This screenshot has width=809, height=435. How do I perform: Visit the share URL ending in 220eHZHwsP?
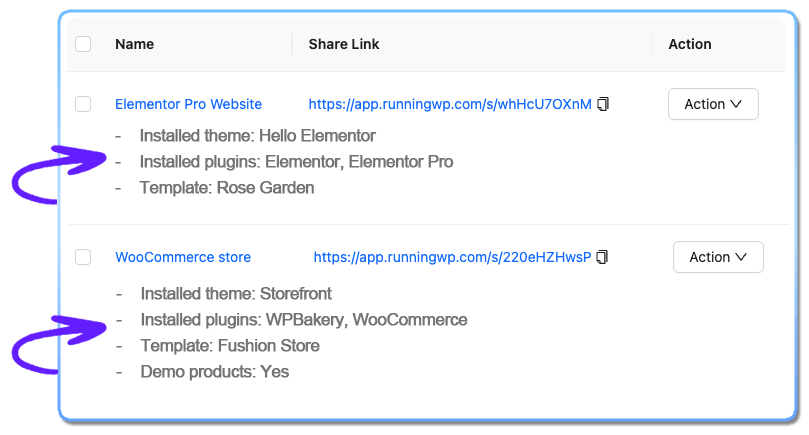(x=452, y=257)
